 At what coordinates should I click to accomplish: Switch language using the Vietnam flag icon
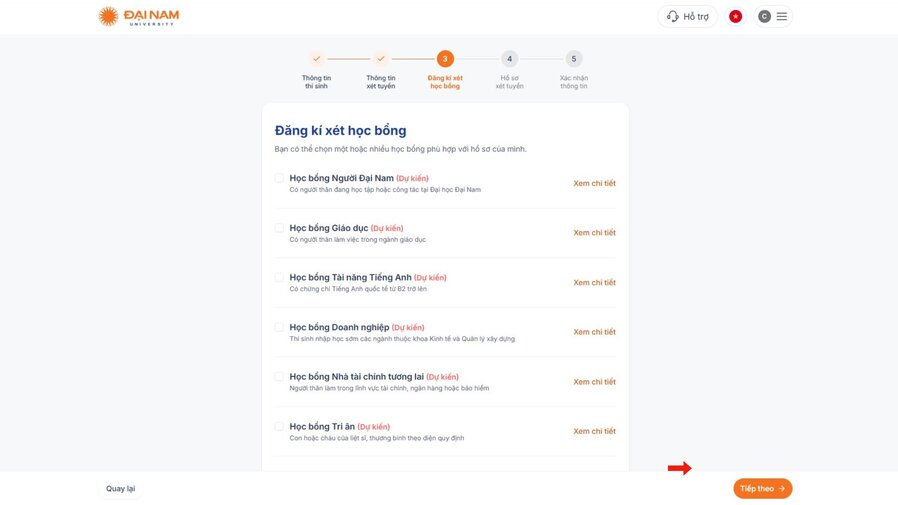pyautogui.click(x=735, y=17)
